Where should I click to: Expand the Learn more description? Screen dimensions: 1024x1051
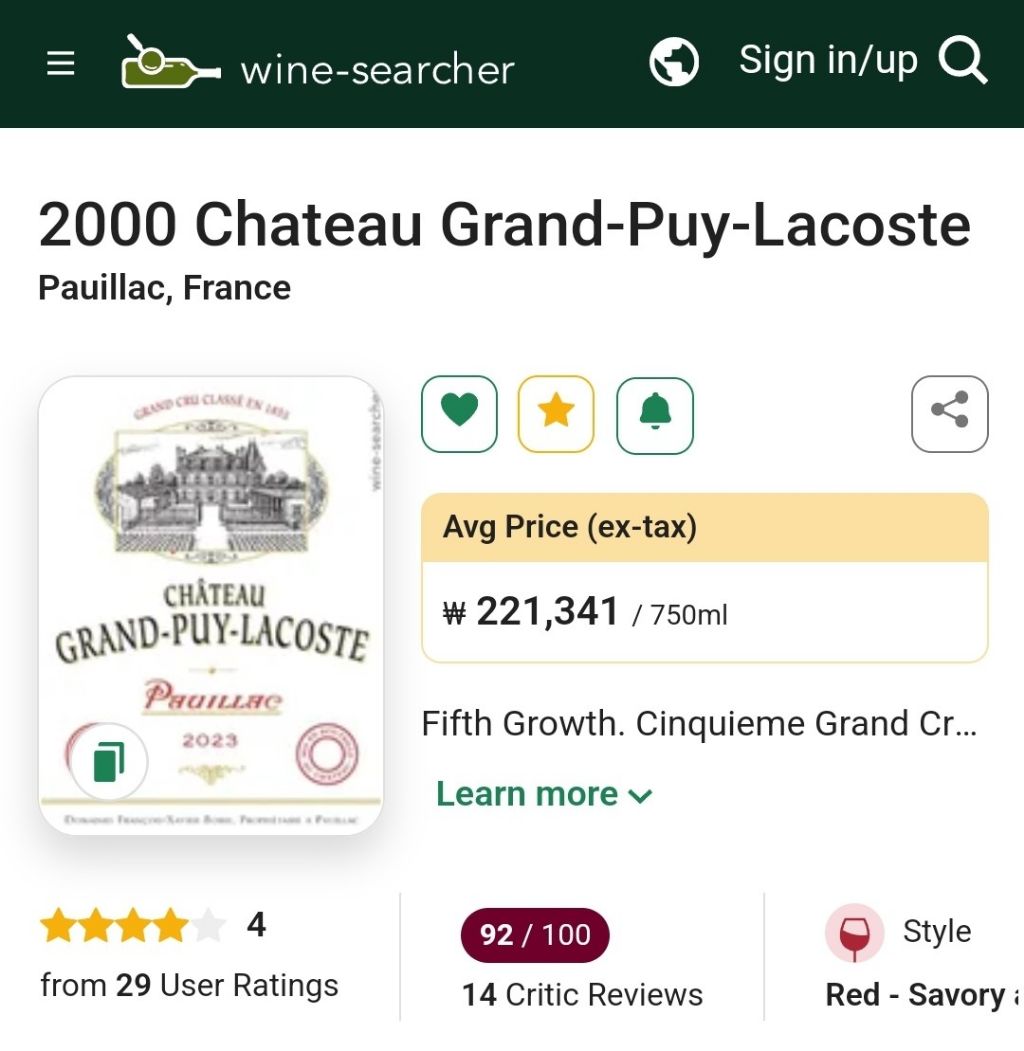click(x=544, y=794)
